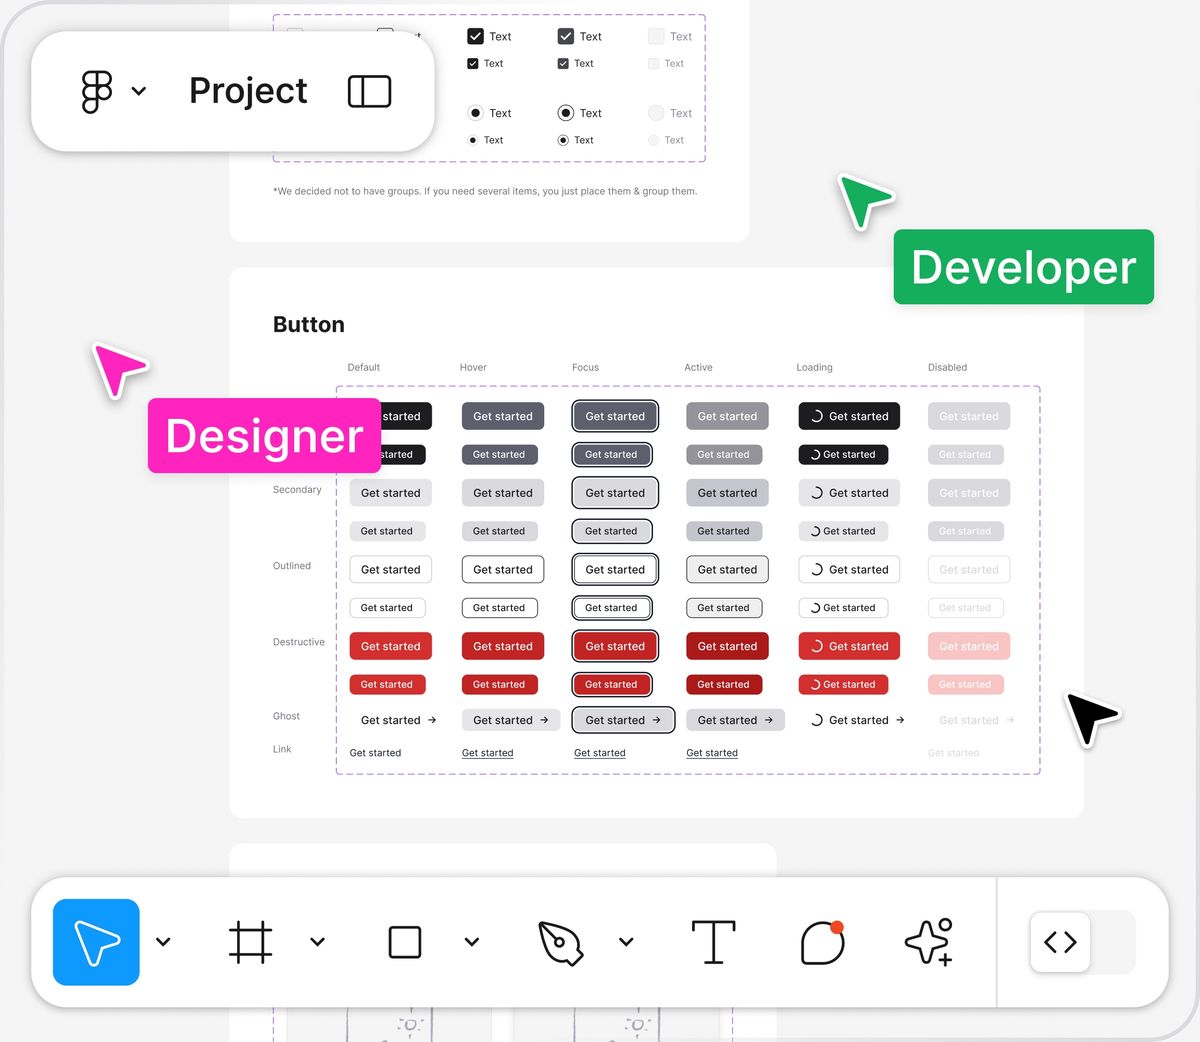This screenshot has height=1042, width=1200.
Task: Expand the Frame tool options chevron
Action: 317,942
